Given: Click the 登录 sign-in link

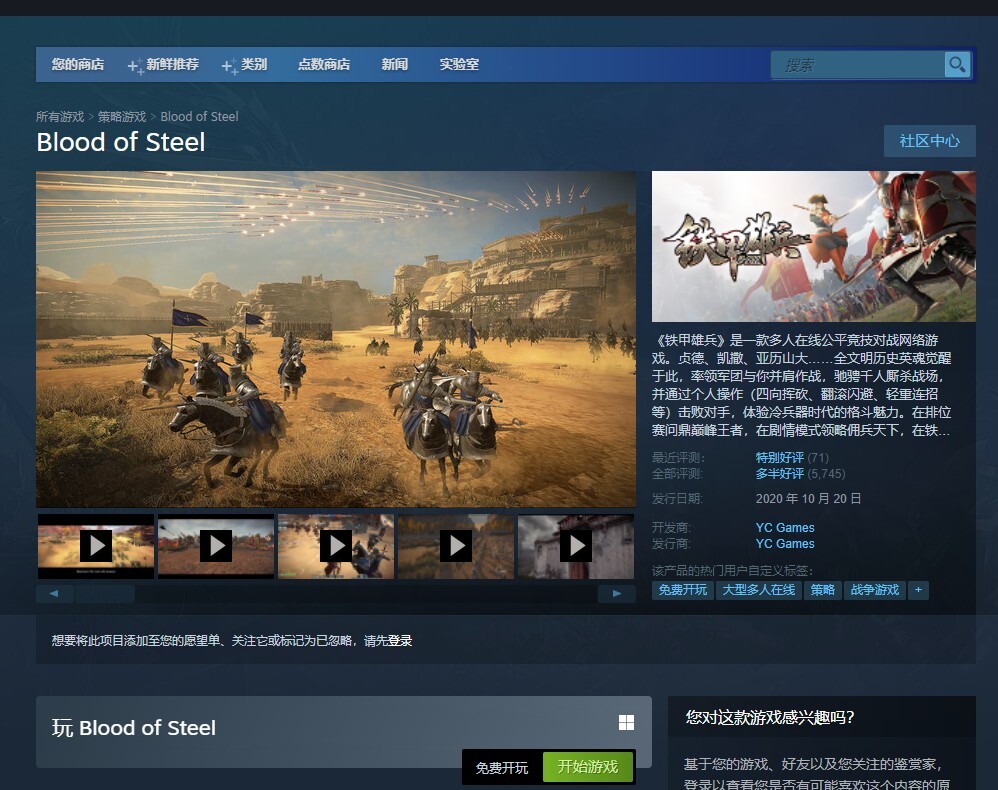Looking at the screenshot, I should coord(400,641).
